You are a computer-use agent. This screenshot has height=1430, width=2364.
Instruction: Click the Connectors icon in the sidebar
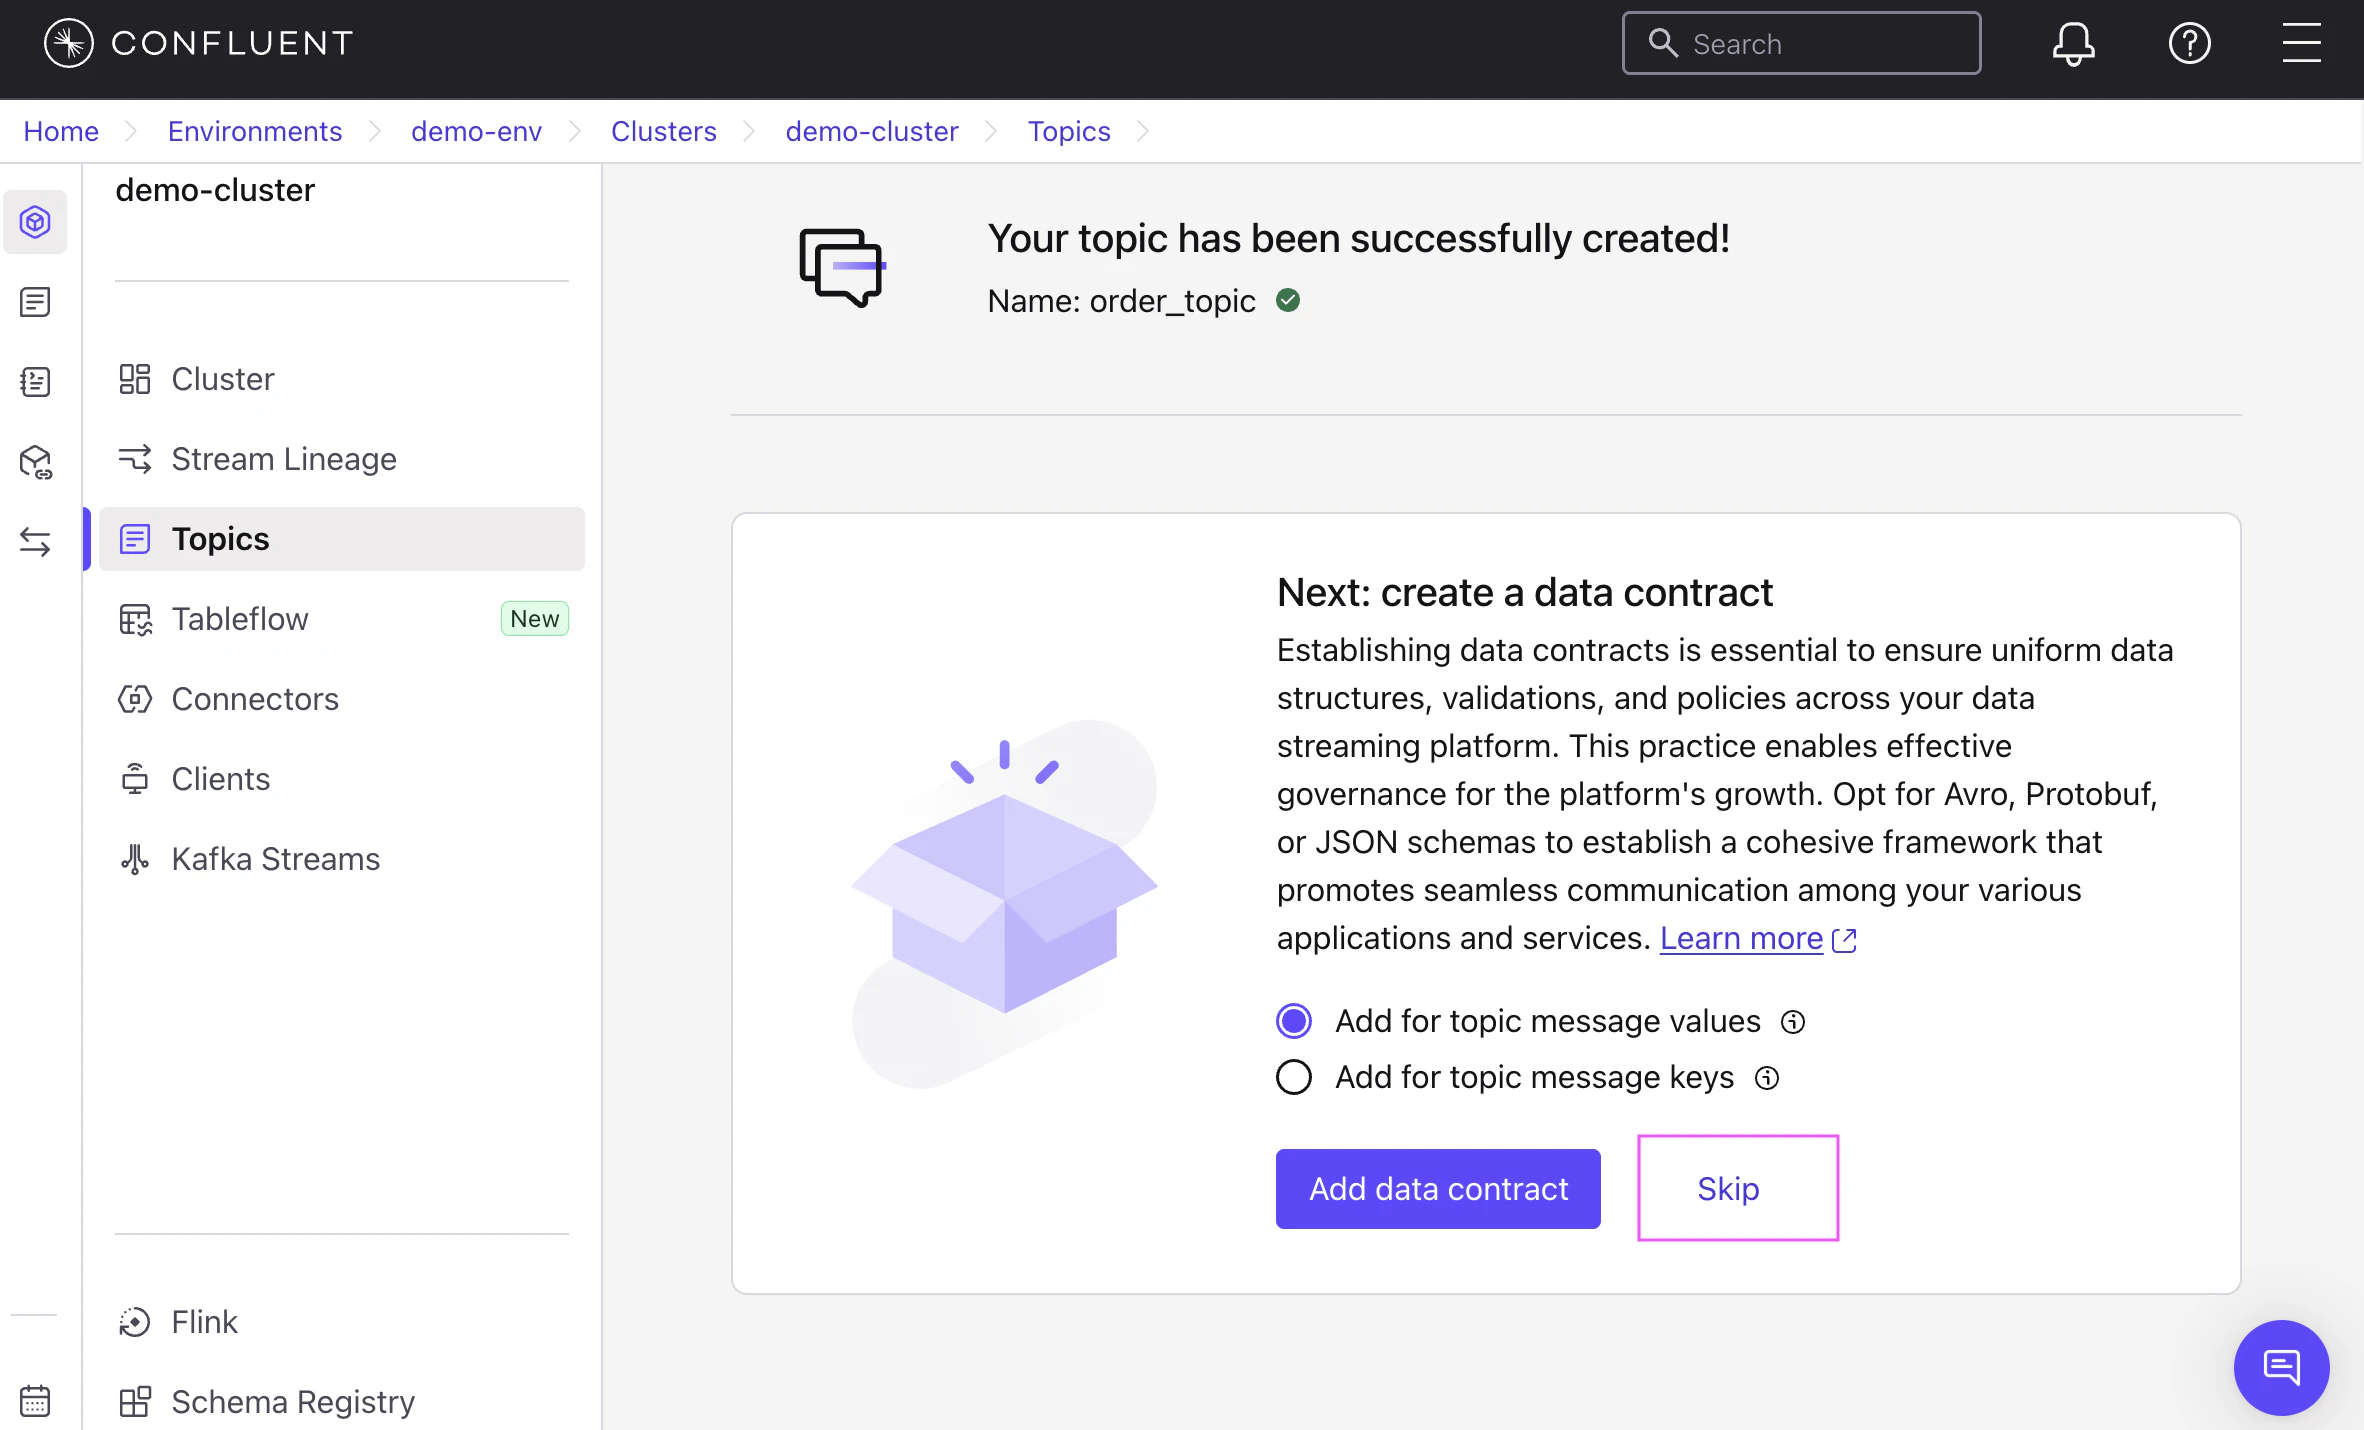(x=135, y=699)
